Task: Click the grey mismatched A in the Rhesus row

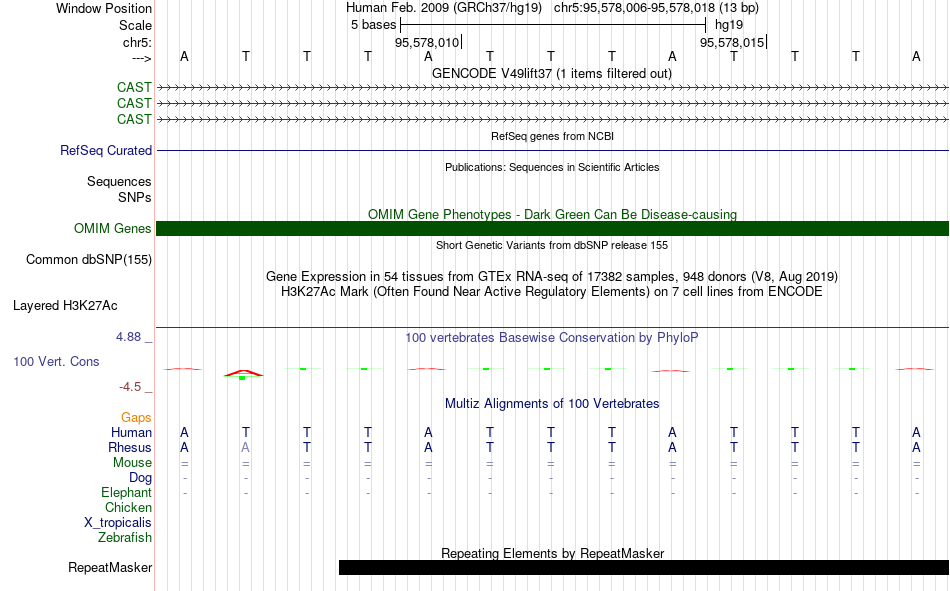Action: pyautogui.click(x=245, y=447)
